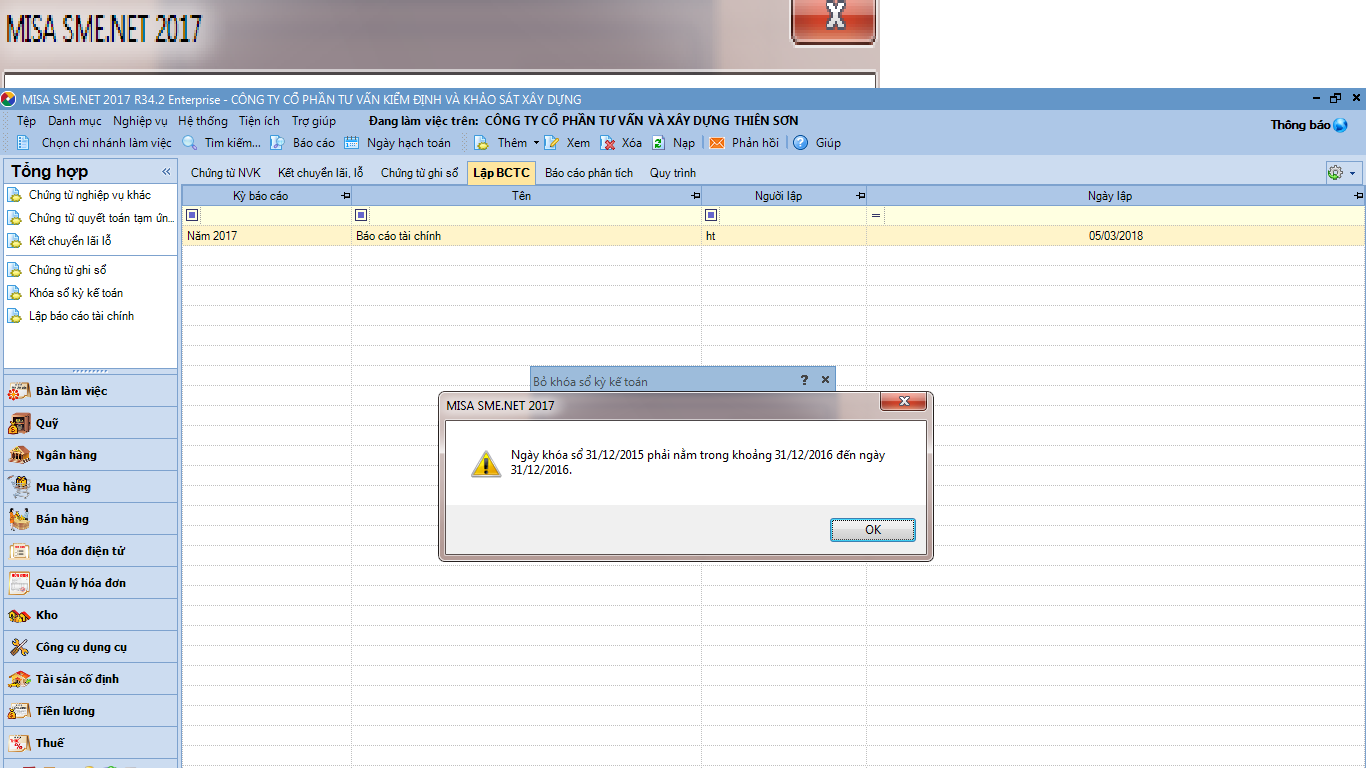1366x768 pixels.
Task: Open the Ngân hàng module
Action: [x=91, y=455]
